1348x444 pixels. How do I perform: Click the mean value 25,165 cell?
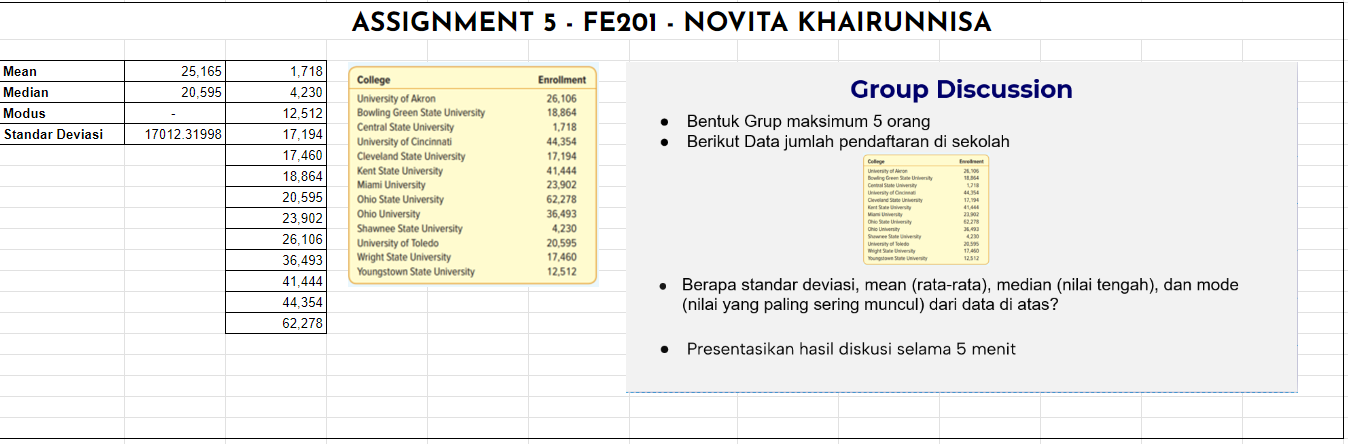175,71
